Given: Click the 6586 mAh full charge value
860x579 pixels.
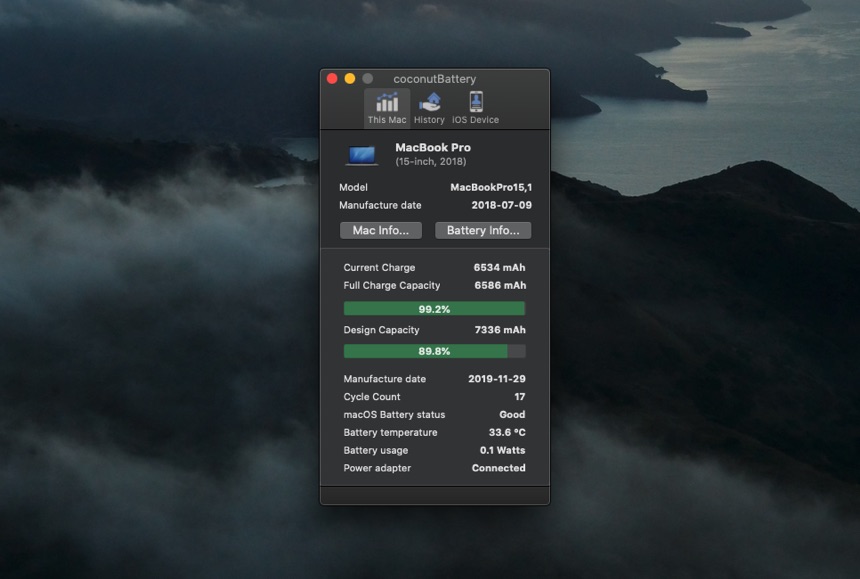Looking at the screenshot, I should [500, 286].
